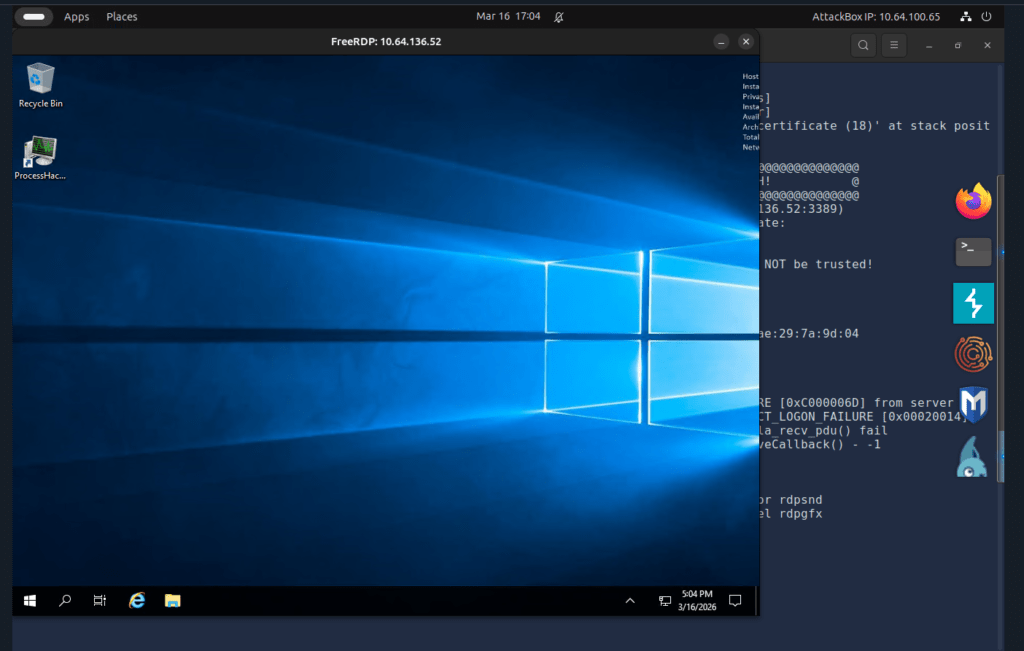Open Windows taskbar search

tap(65, 601)
